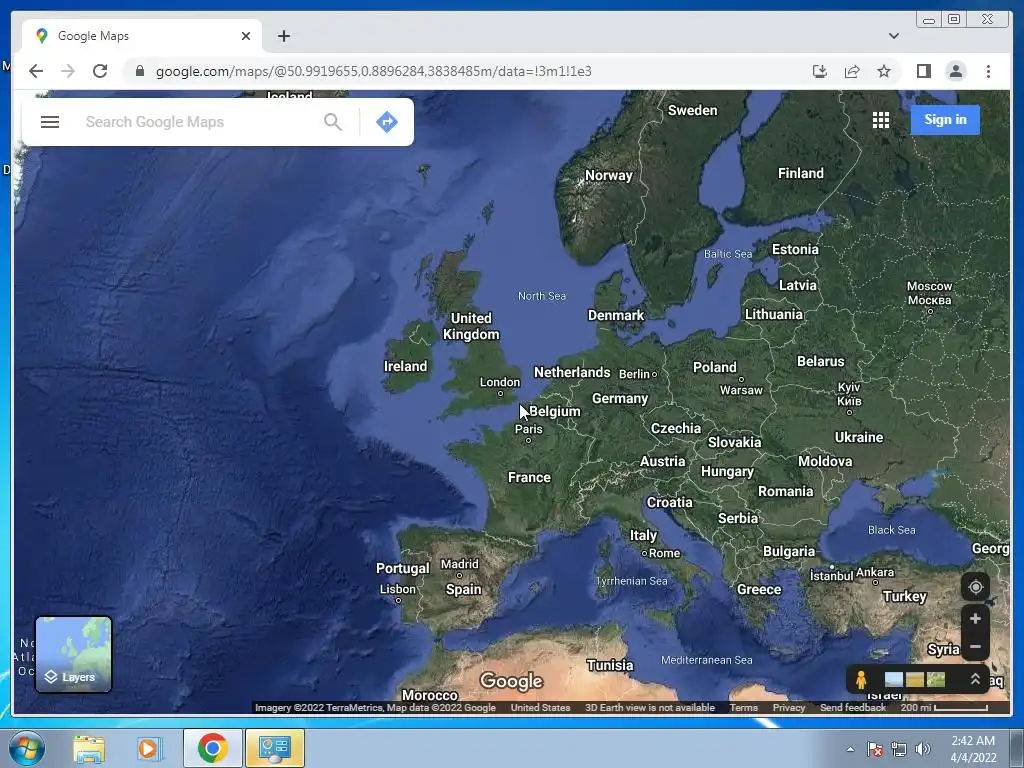
Task: Click the install app icon in address bar
Action: (x=820, y=71)
